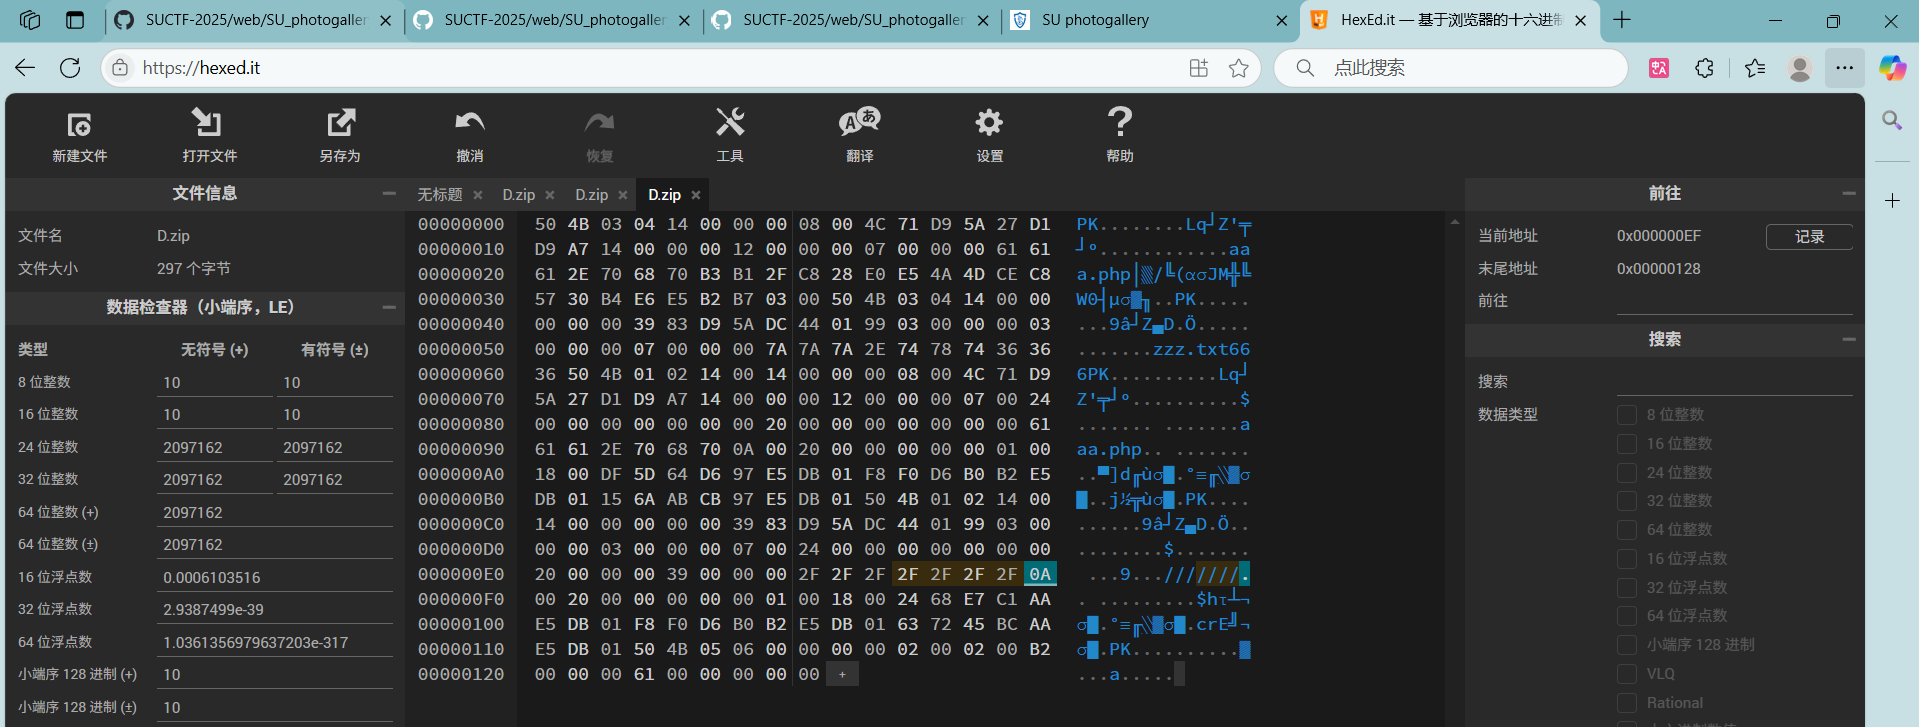This screenshot has width=1919, height=727.
Task: Open new browser tab with plus
Action: [x=1622, y=20]
